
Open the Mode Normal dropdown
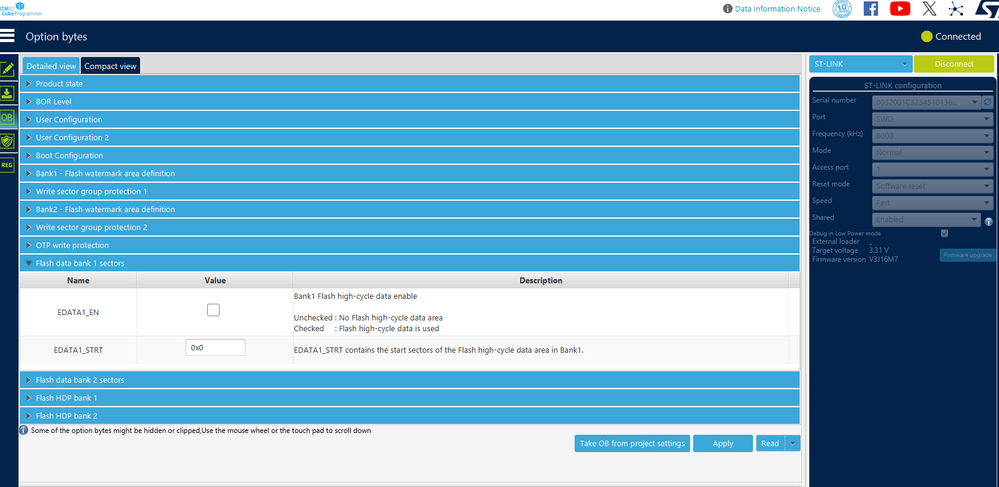[932, 152]
